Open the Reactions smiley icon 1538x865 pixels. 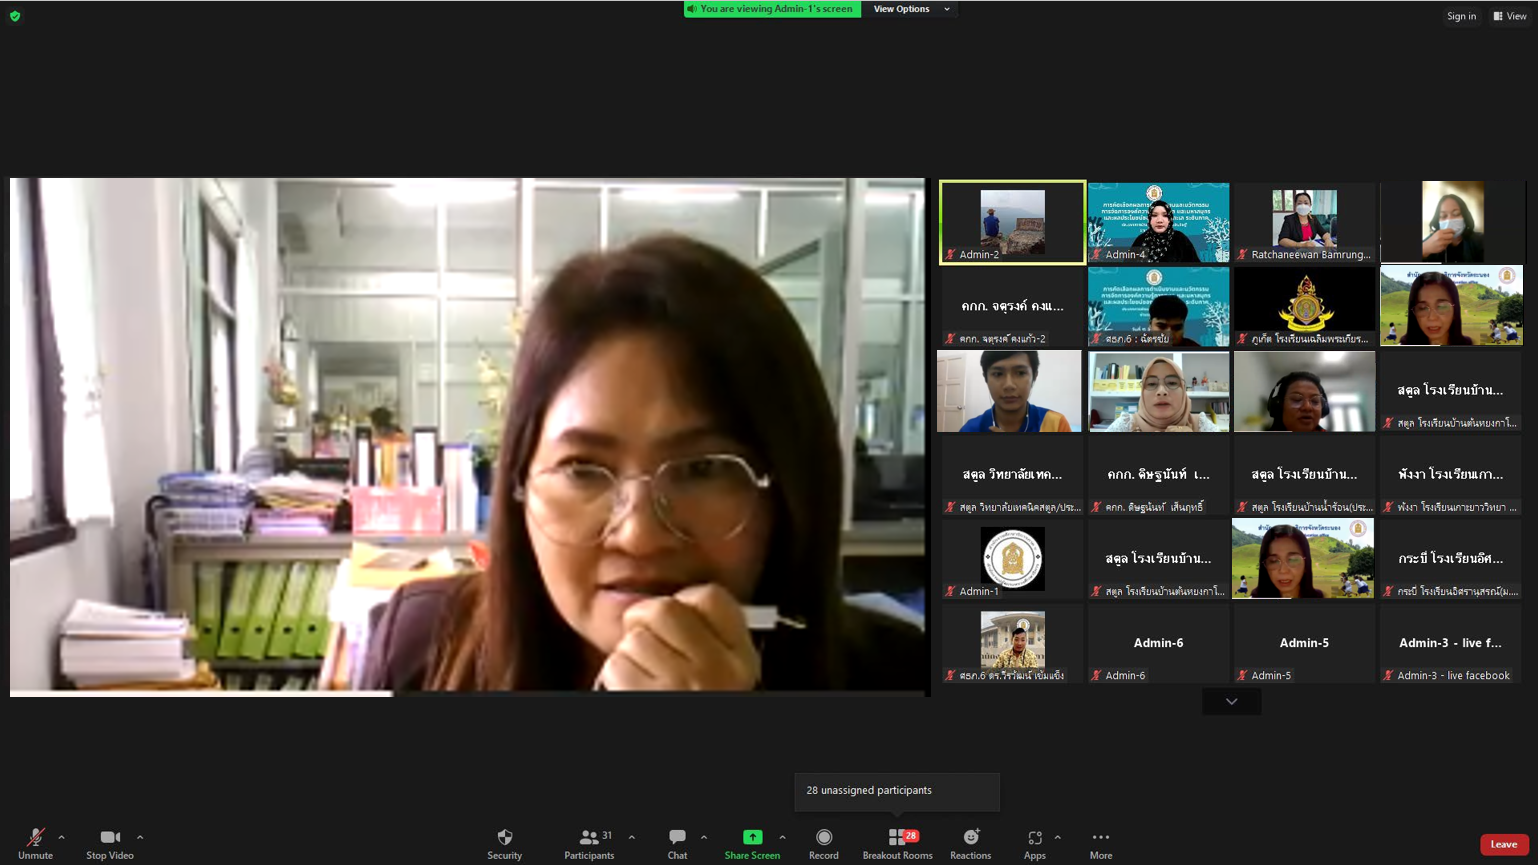point(971,837)
